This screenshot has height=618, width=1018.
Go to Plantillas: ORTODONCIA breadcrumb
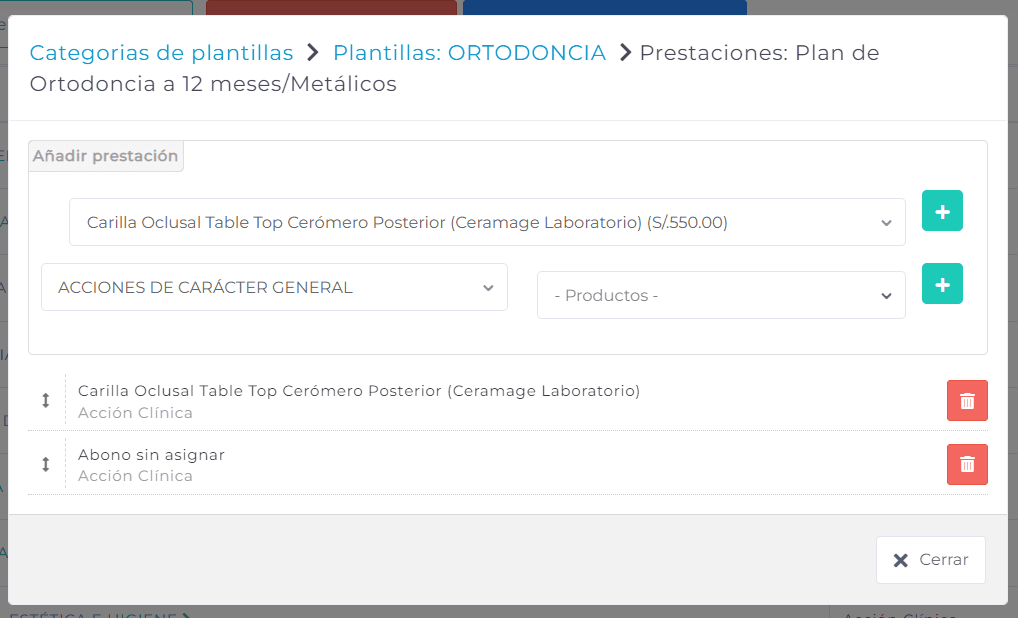coord(469,53)
